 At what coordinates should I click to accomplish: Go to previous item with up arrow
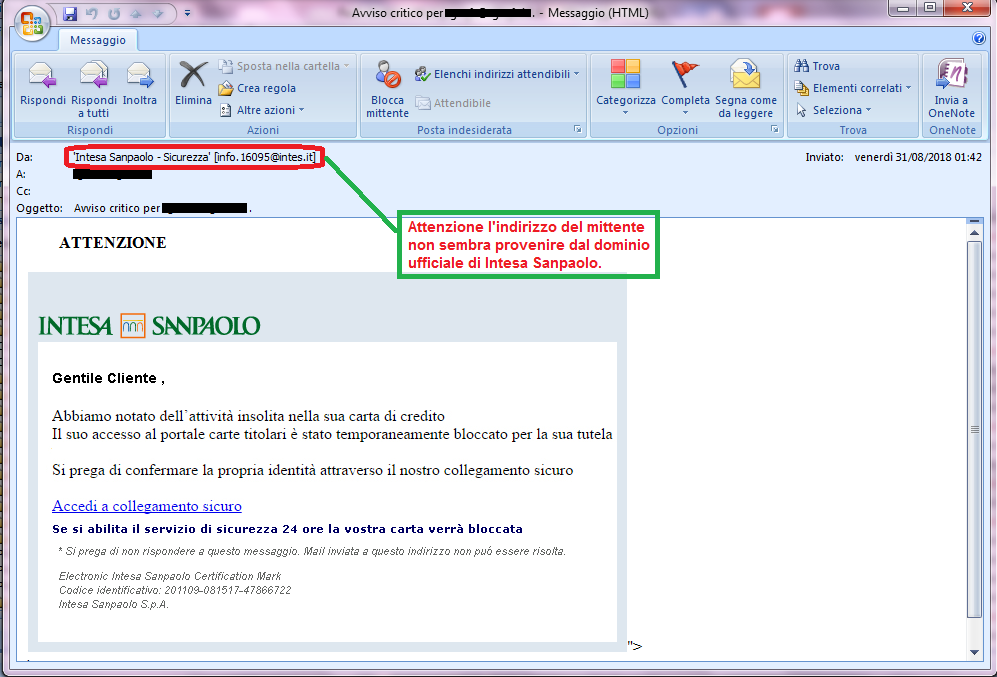136,13
